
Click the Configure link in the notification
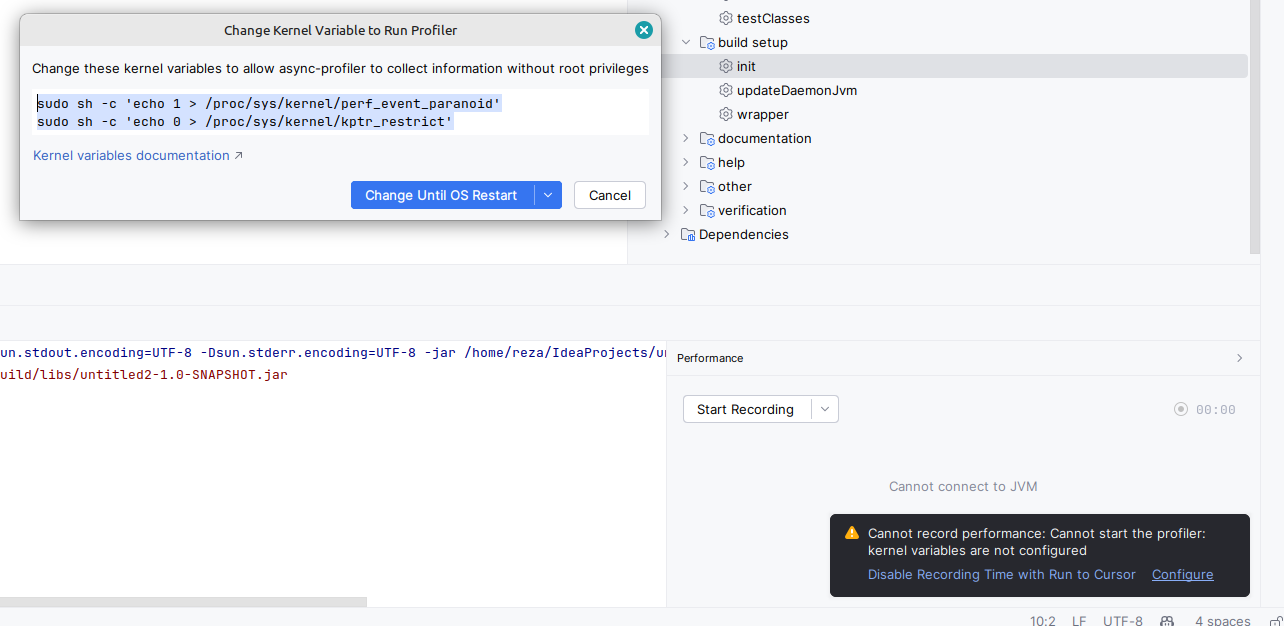1182,574
